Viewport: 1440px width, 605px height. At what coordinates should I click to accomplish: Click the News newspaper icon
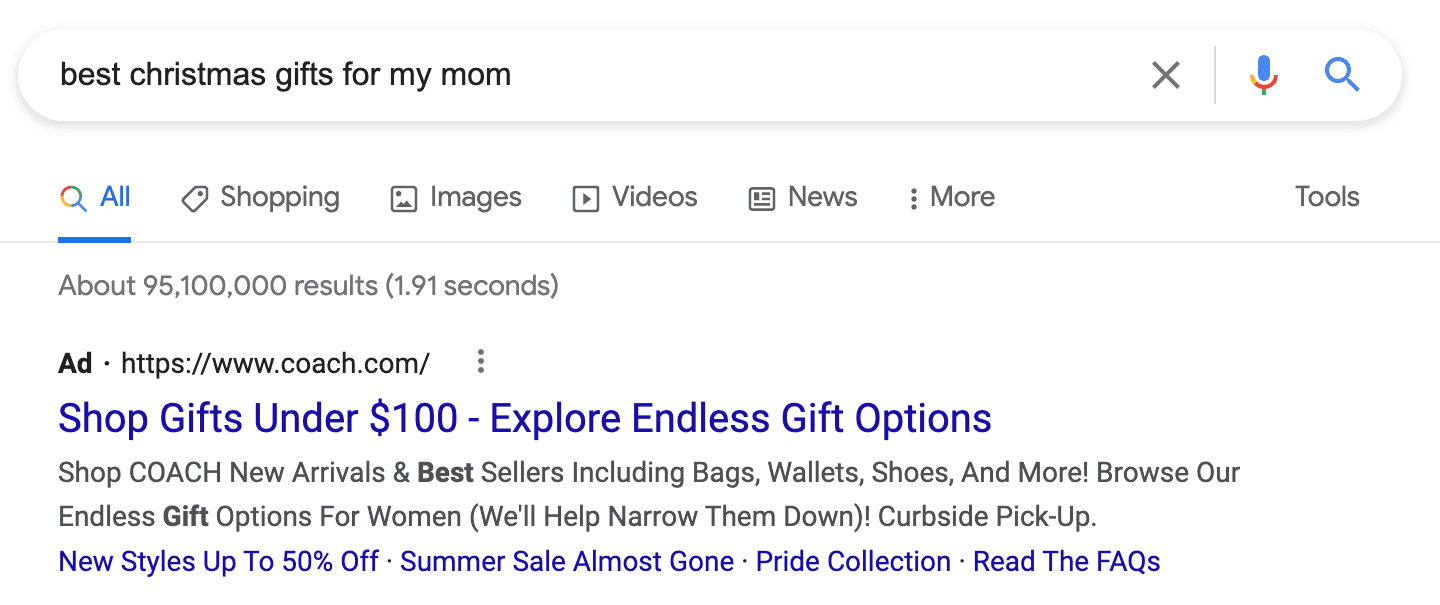pyautogui.click(x=762, y=199)
